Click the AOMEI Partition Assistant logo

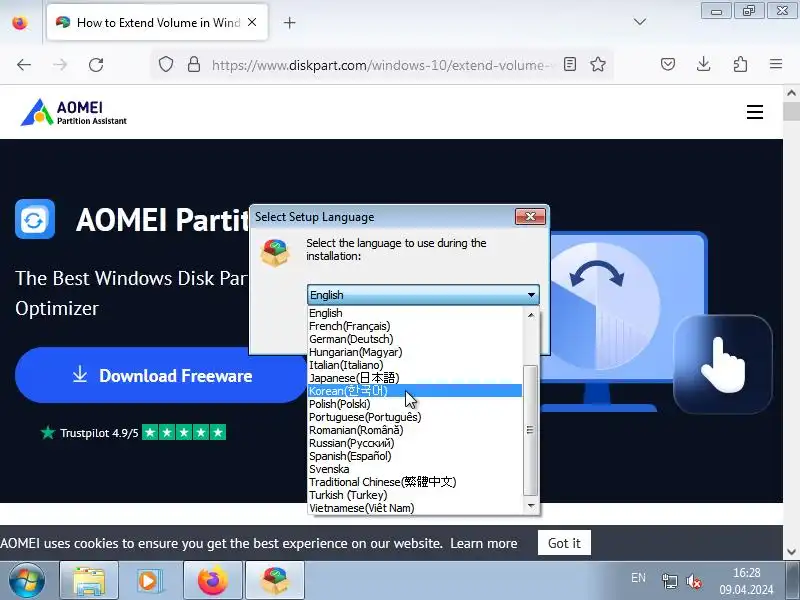73,112
